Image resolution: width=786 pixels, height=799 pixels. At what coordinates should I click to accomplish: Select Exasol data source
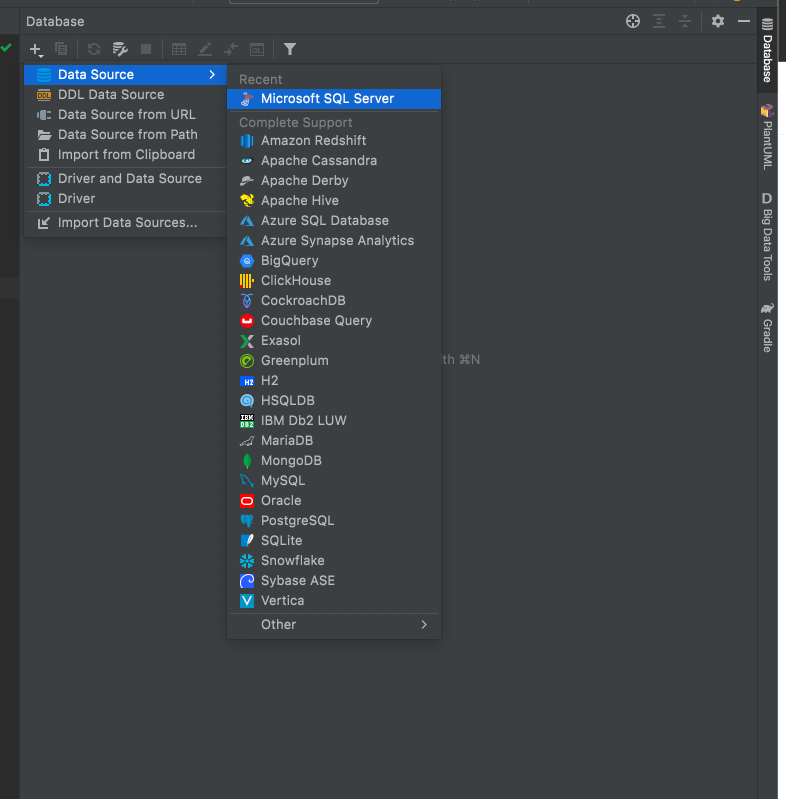[334, 340]
